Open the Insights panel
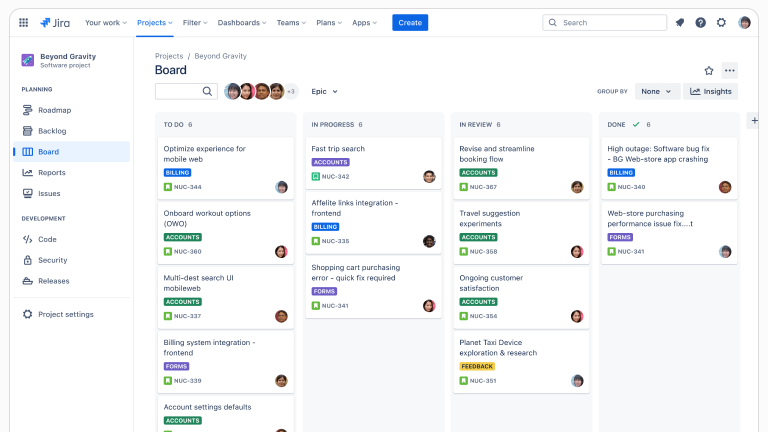 (711, 91)
